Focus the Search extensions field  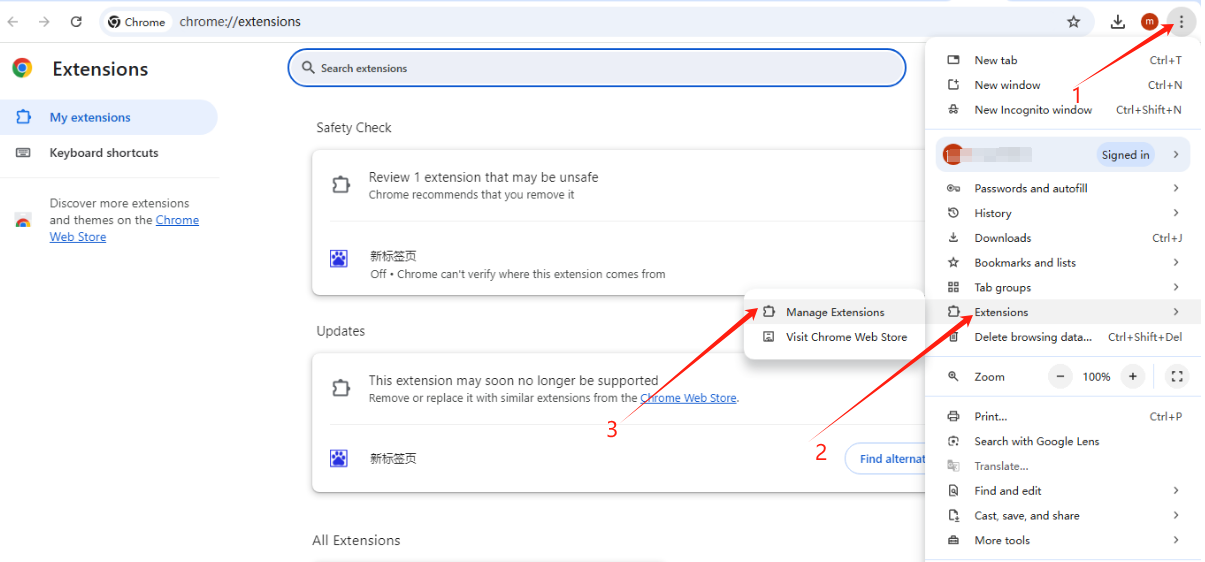tap(597, 68)
